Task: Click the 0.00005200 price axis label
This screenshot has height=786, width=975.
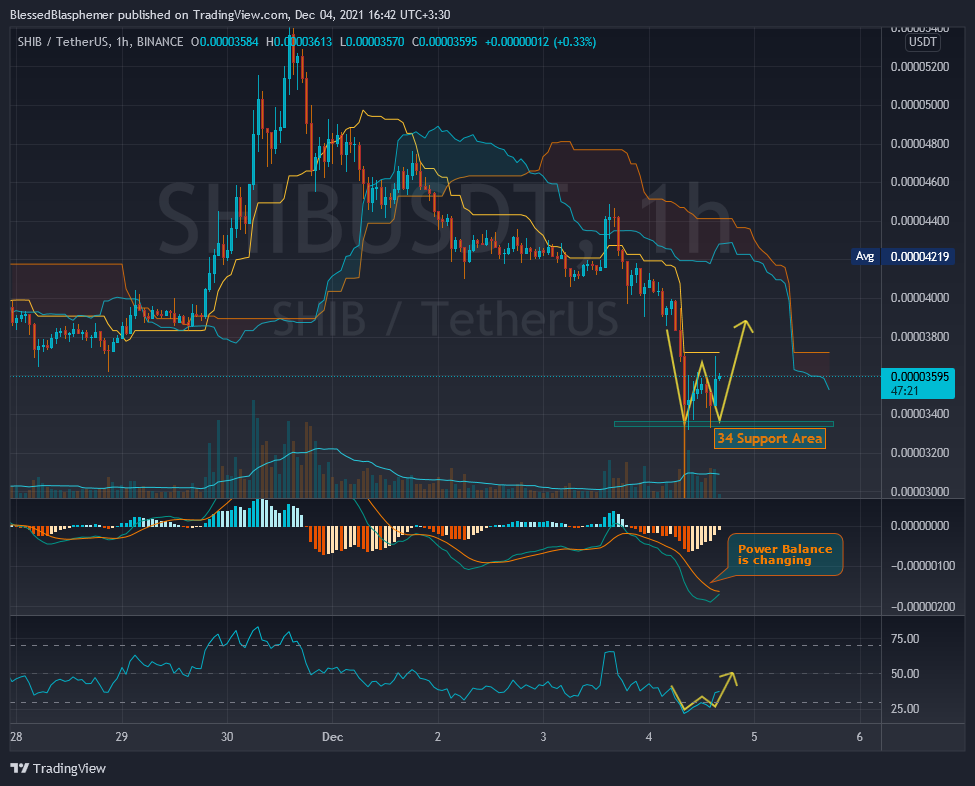Action: 920,67
